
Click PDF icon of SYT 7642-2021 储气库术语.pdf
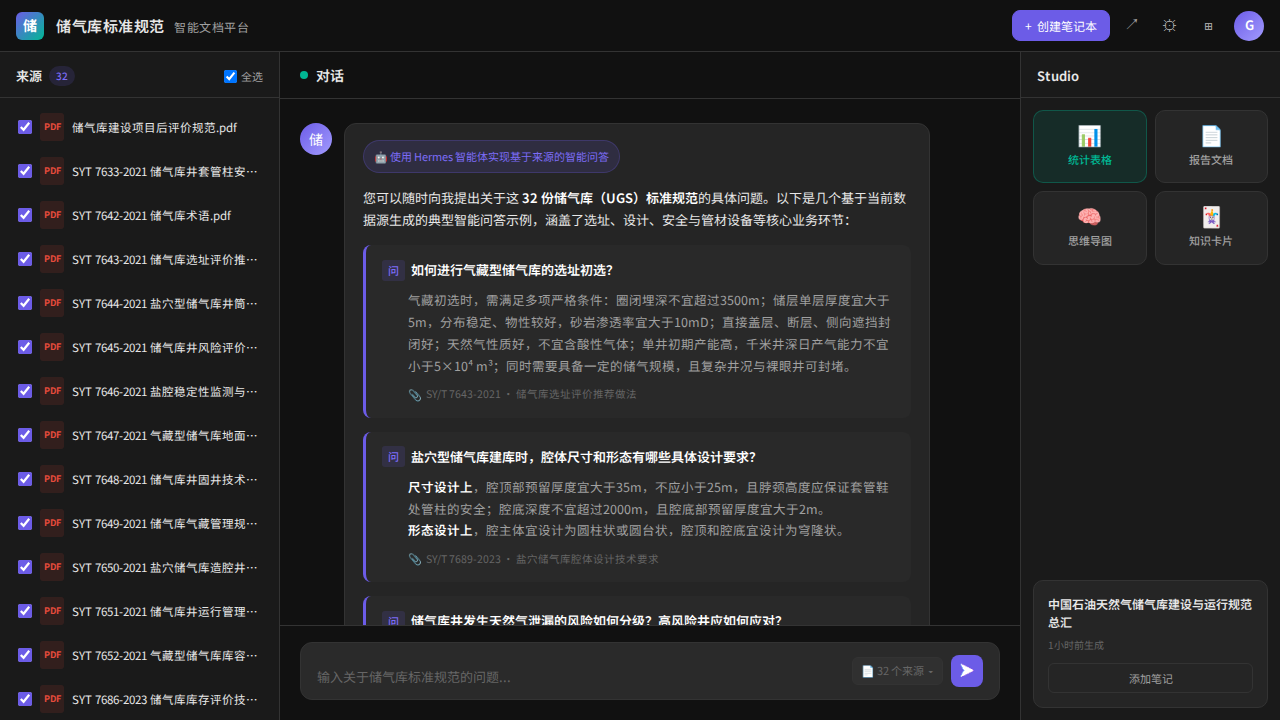coord(52,215)
